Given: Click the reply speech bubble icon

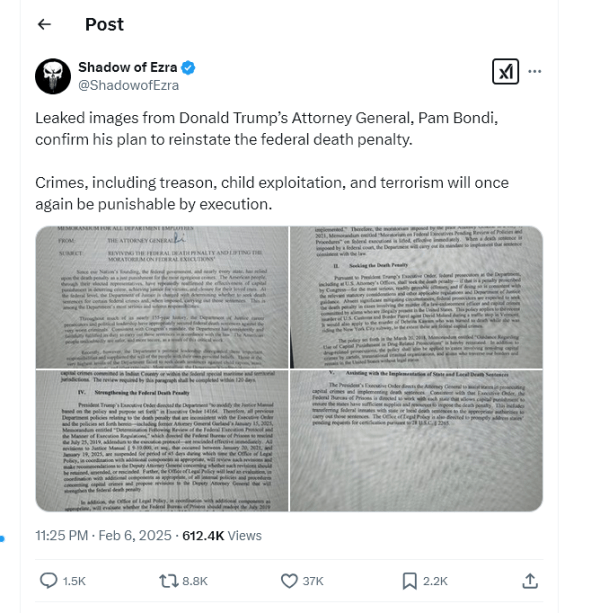Looking at the screenshot, I should 49,581.
